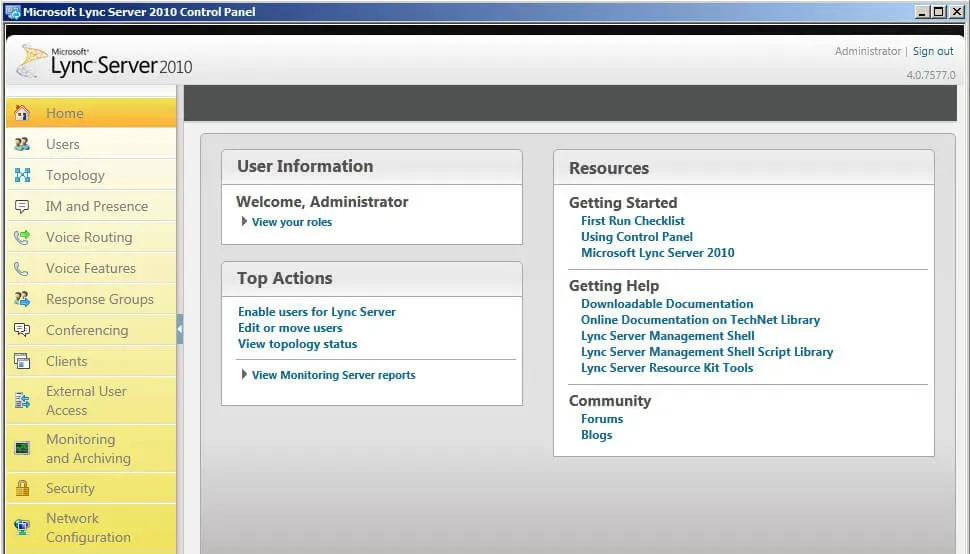Open the Blogs community link
The image size is (970, 554).
tap(596, 435)
